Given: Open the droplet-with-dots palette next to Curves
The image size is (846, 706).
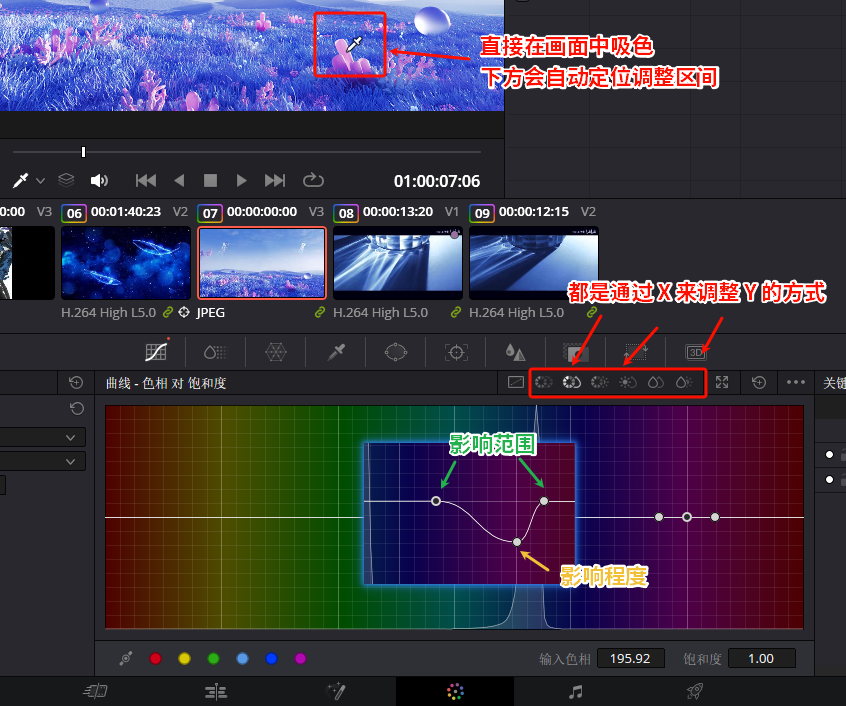Looking at the screenshot, I should [x=215, y=353].
